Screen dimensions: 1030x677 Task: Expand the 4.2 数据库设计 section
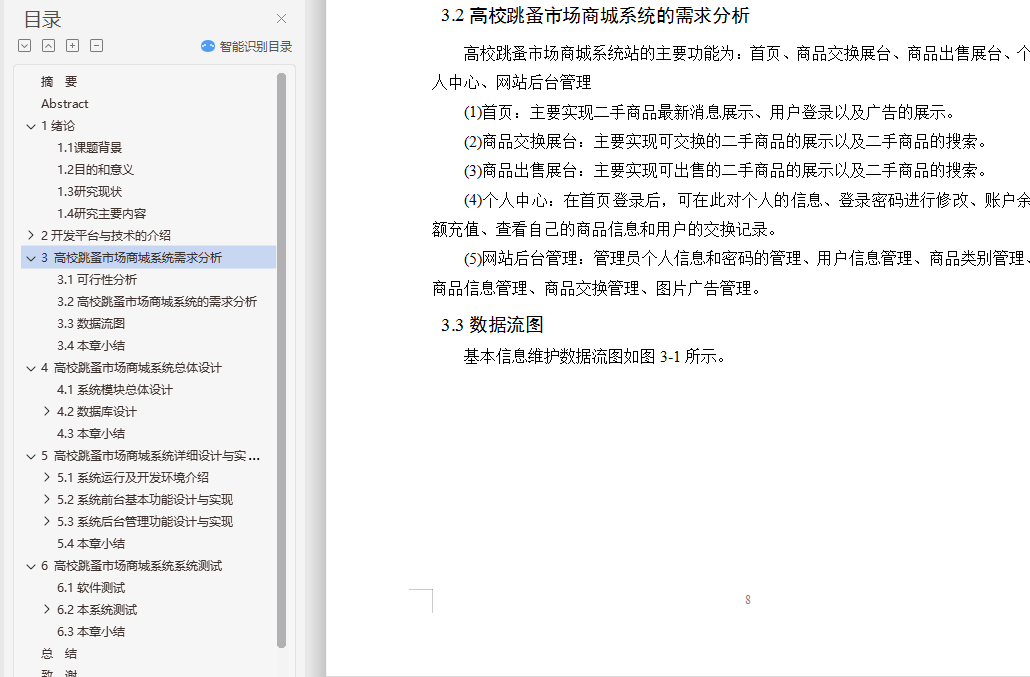(47, 411)
